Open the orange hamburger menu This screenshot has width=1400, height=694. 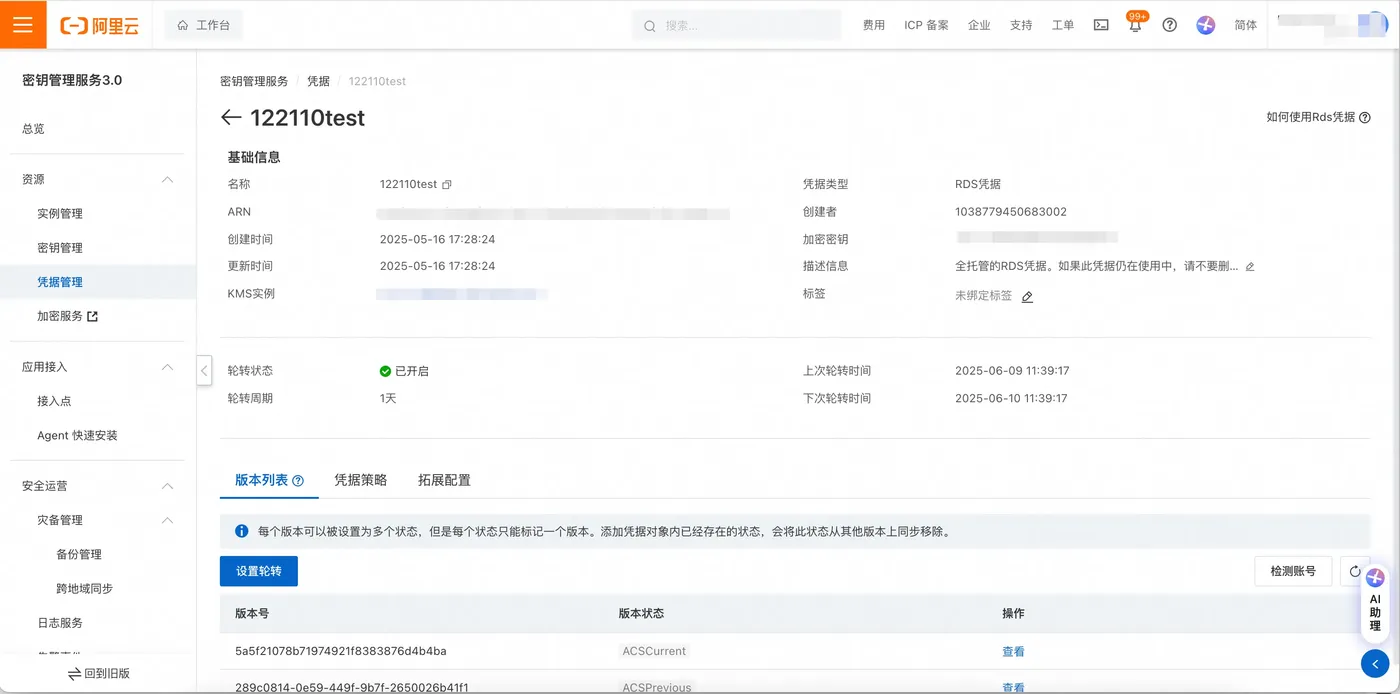coord(23,25)
